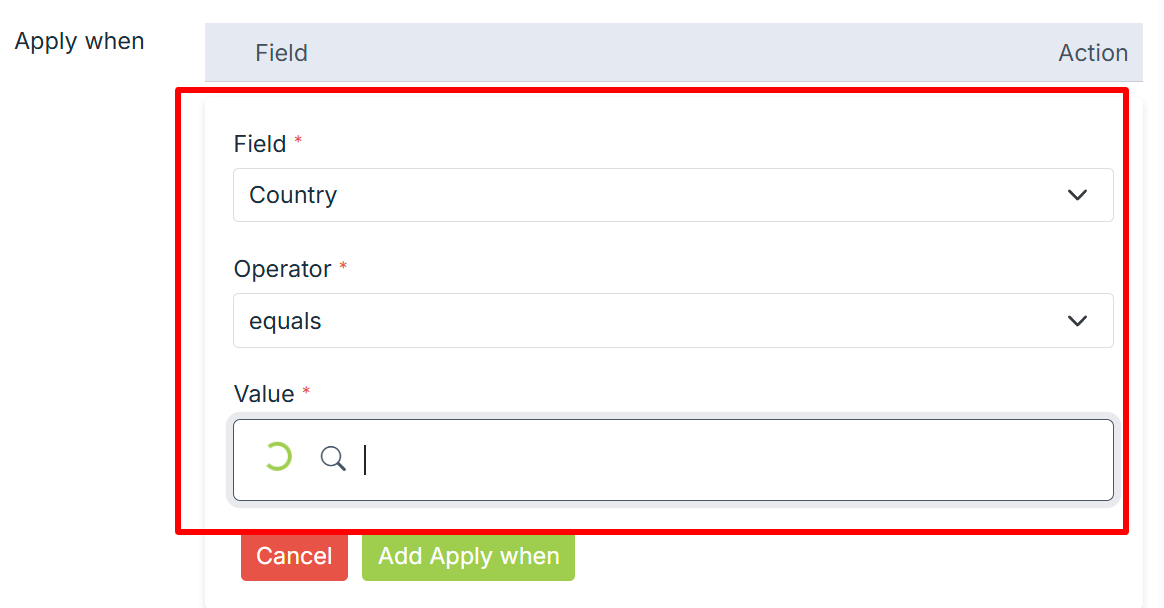The image size is (1164, 608).
Task: Click the Field form label
Action: tap(260, 144)
